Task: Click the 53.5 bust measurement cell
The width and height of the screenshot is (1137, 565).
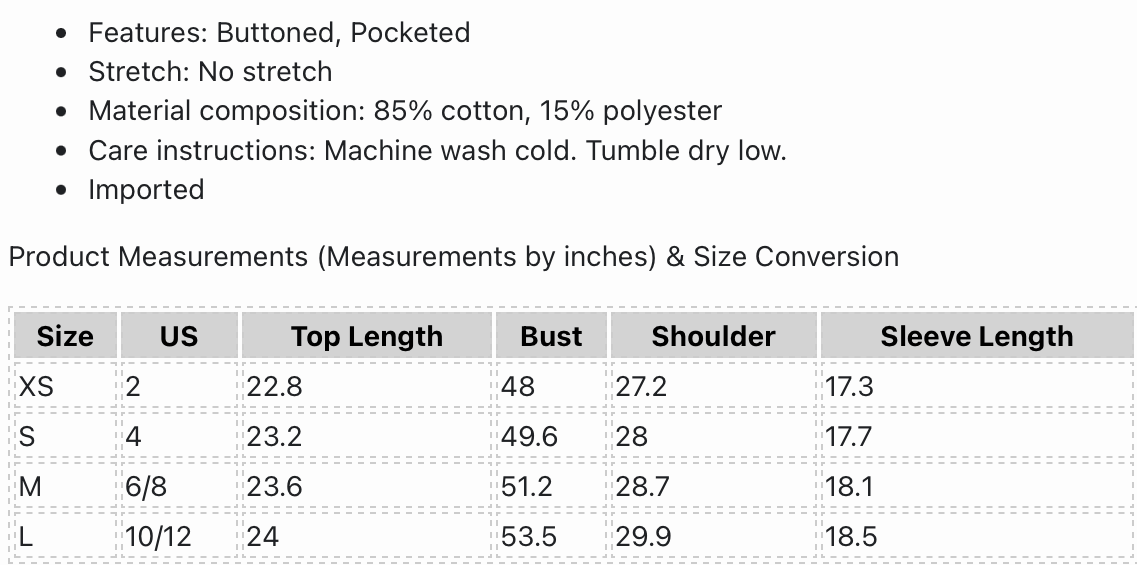Action: [x=529, y=536]
